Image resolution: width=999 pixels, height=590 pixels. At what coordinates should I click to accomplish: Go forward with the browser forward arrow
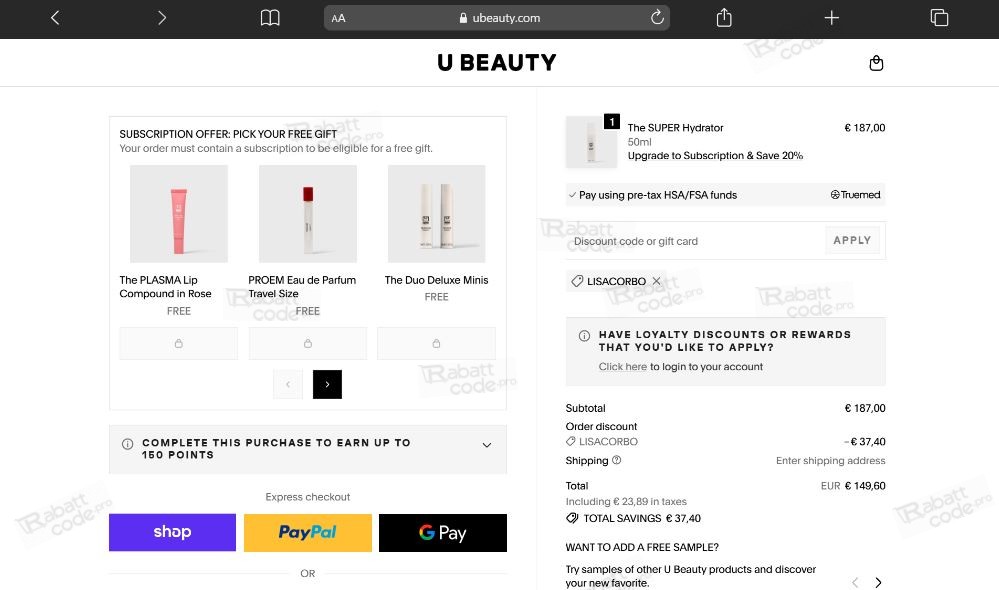[162, 18]
